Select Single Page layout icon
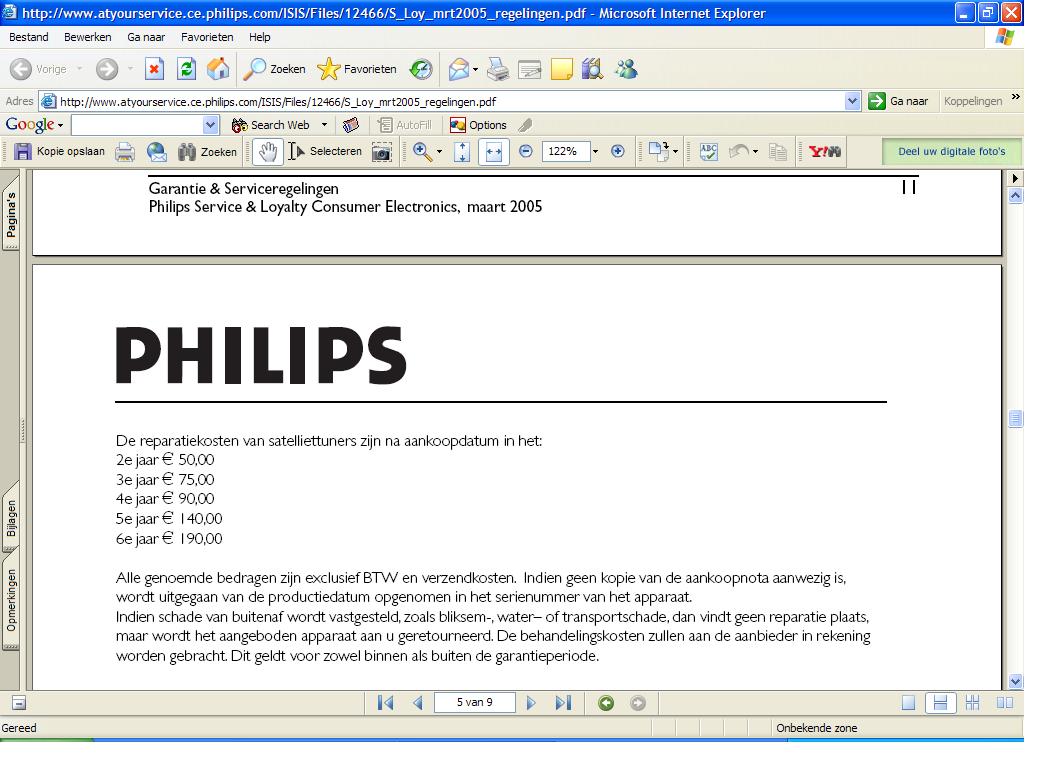Image resolution: width=1037 pixels, height=778 pixels. click(909, 703)
